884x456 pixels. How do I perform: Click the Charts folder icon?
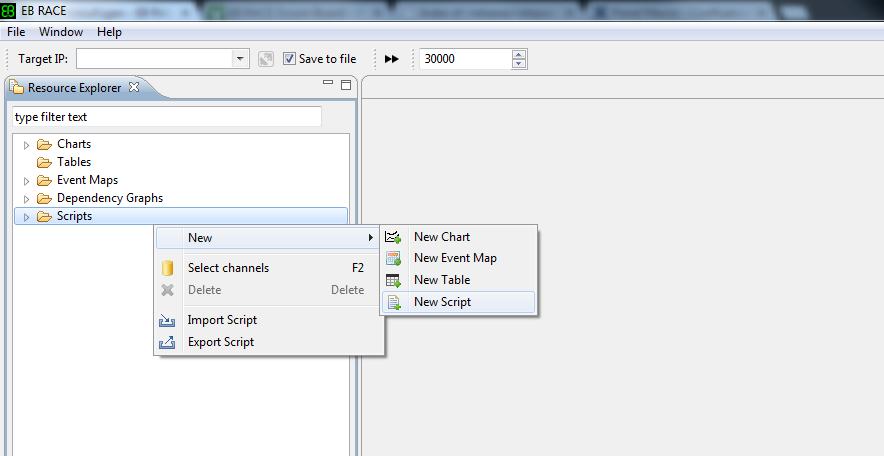pyautogui.click(x=44, y=144)
